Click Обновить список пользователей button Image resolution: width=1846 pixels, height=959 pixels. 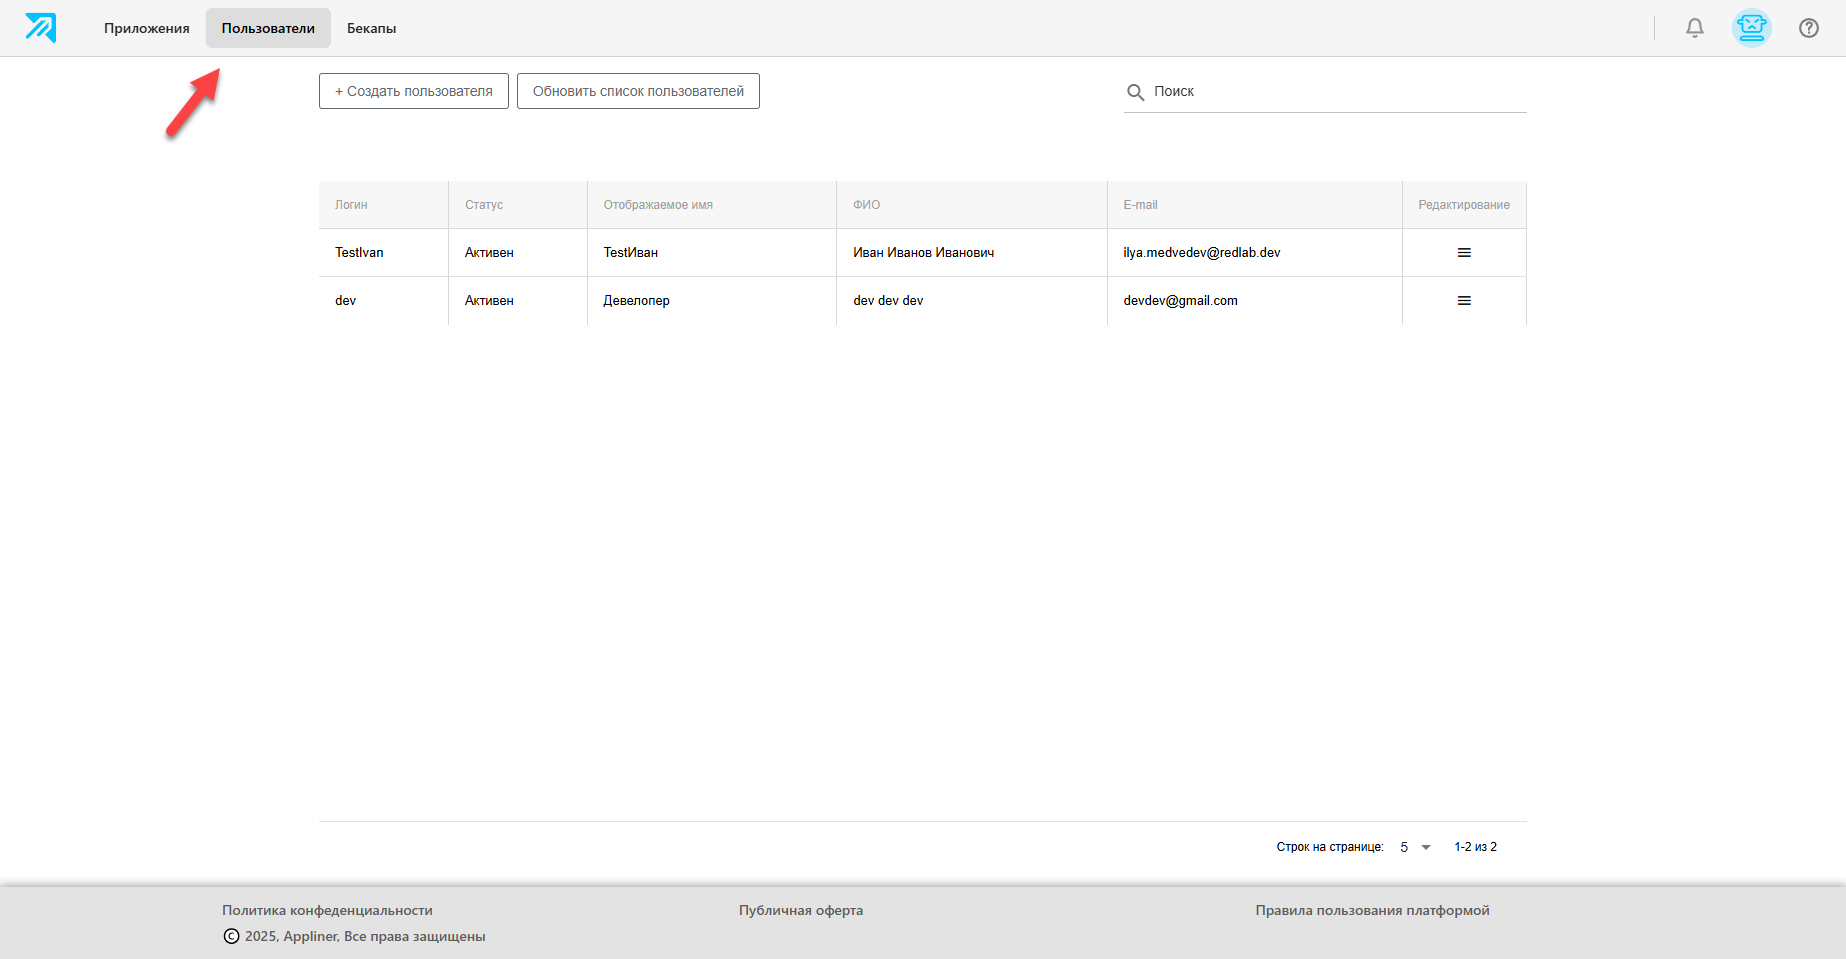[x=638, y=91]
